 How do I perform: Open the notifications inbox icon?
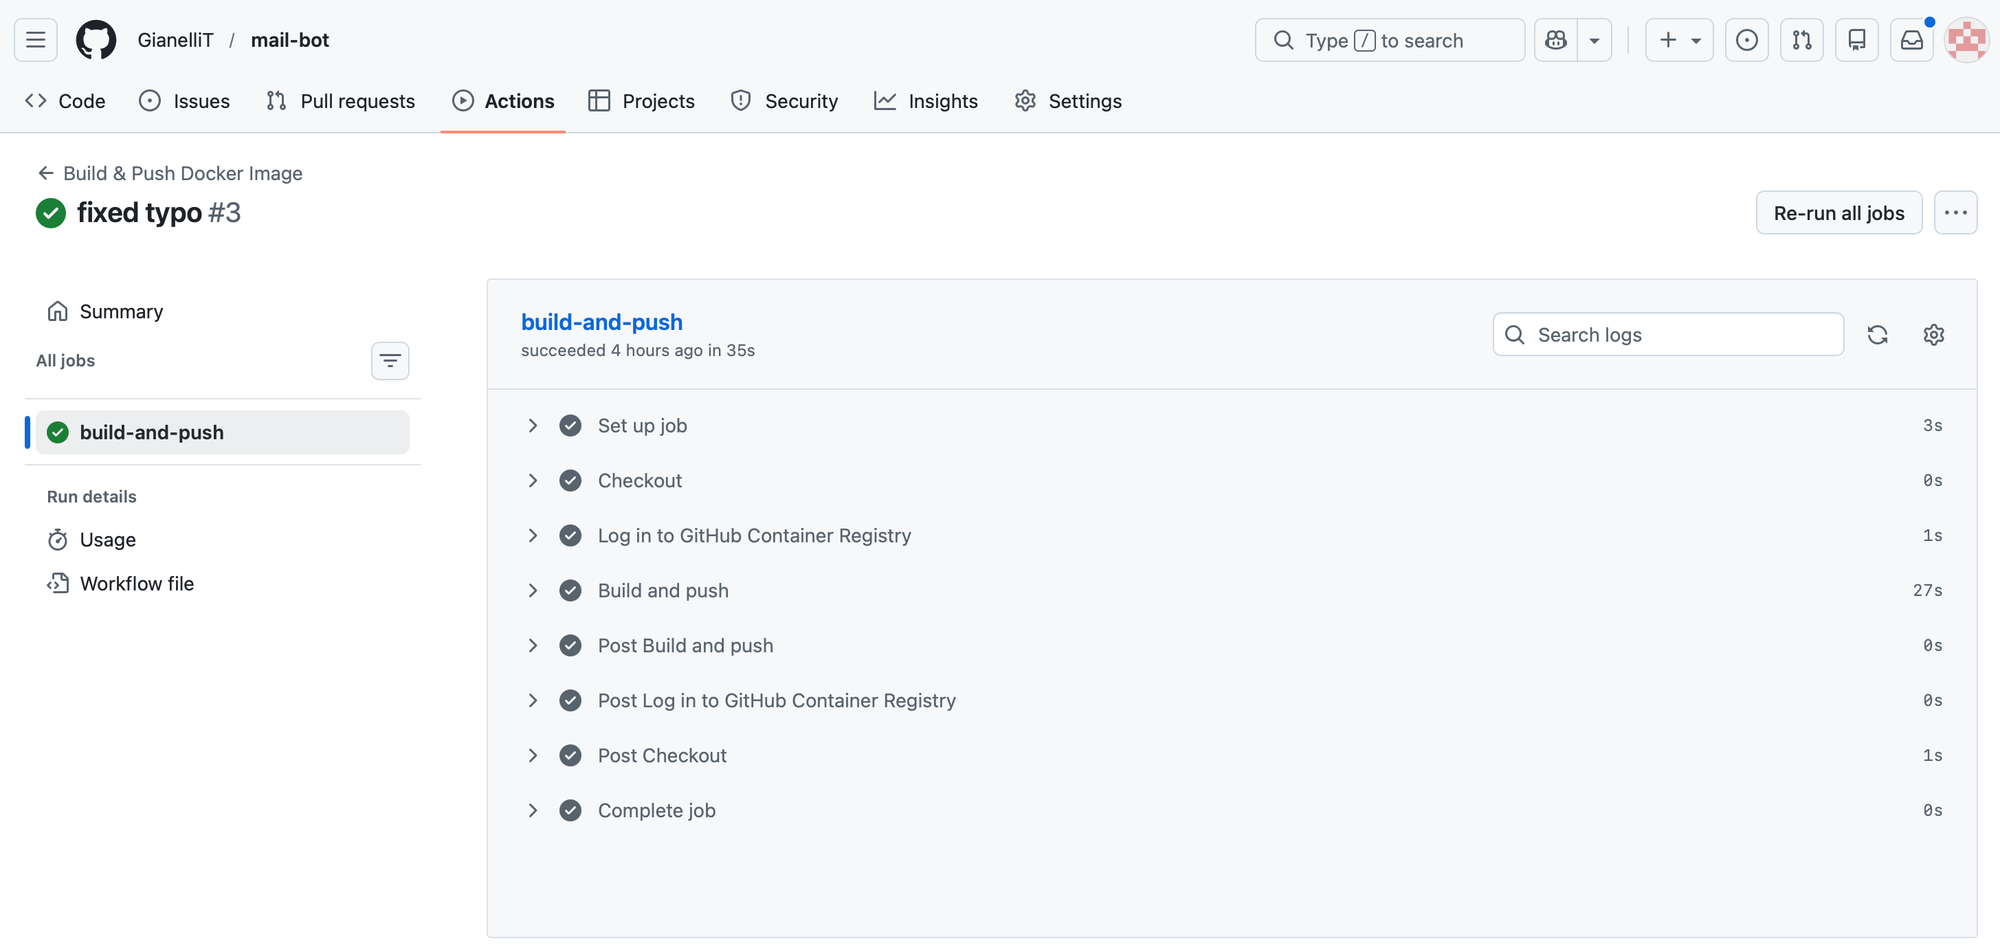[1911, 40]
